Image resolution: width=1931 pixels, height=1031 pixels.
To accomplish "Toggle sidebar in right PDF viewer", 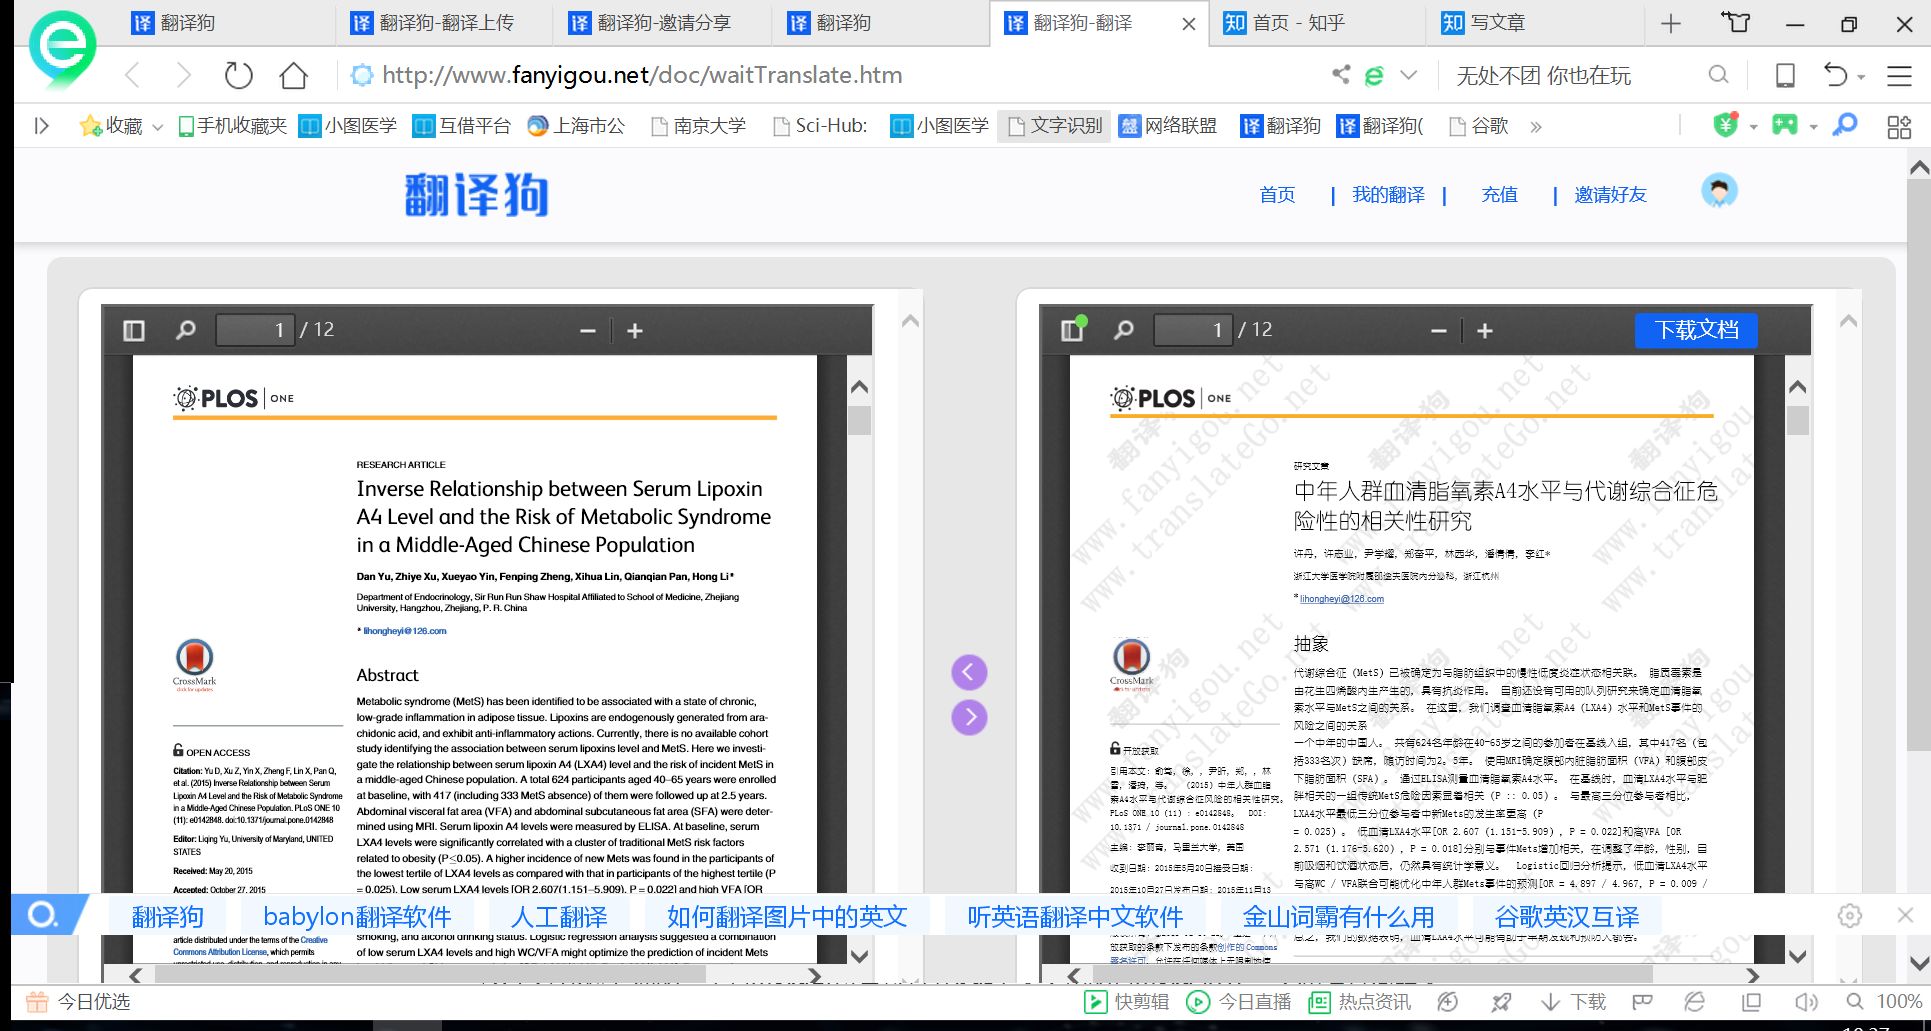I will [1072, 330].
